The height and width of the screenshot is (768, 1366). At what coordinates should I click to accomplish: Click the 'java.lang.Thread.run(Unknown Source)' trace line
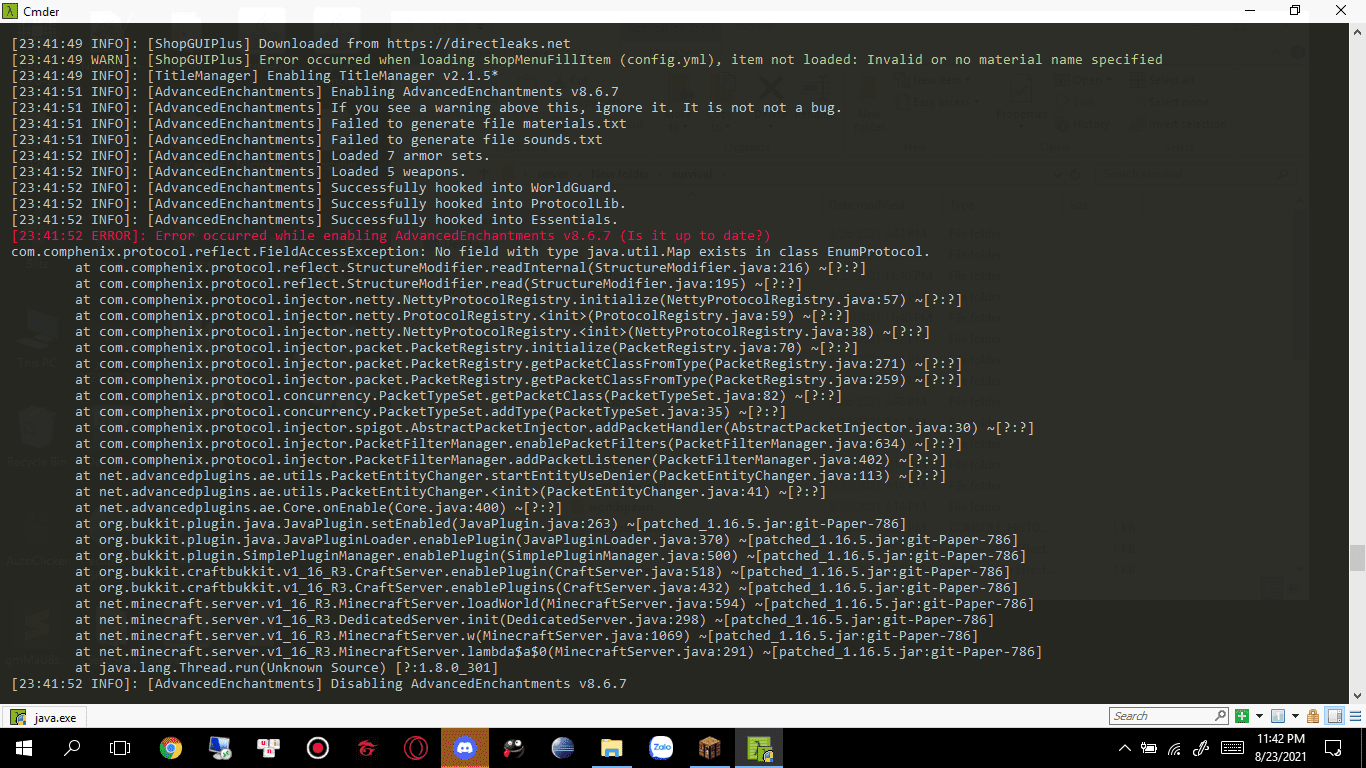(x=287, y=667)
